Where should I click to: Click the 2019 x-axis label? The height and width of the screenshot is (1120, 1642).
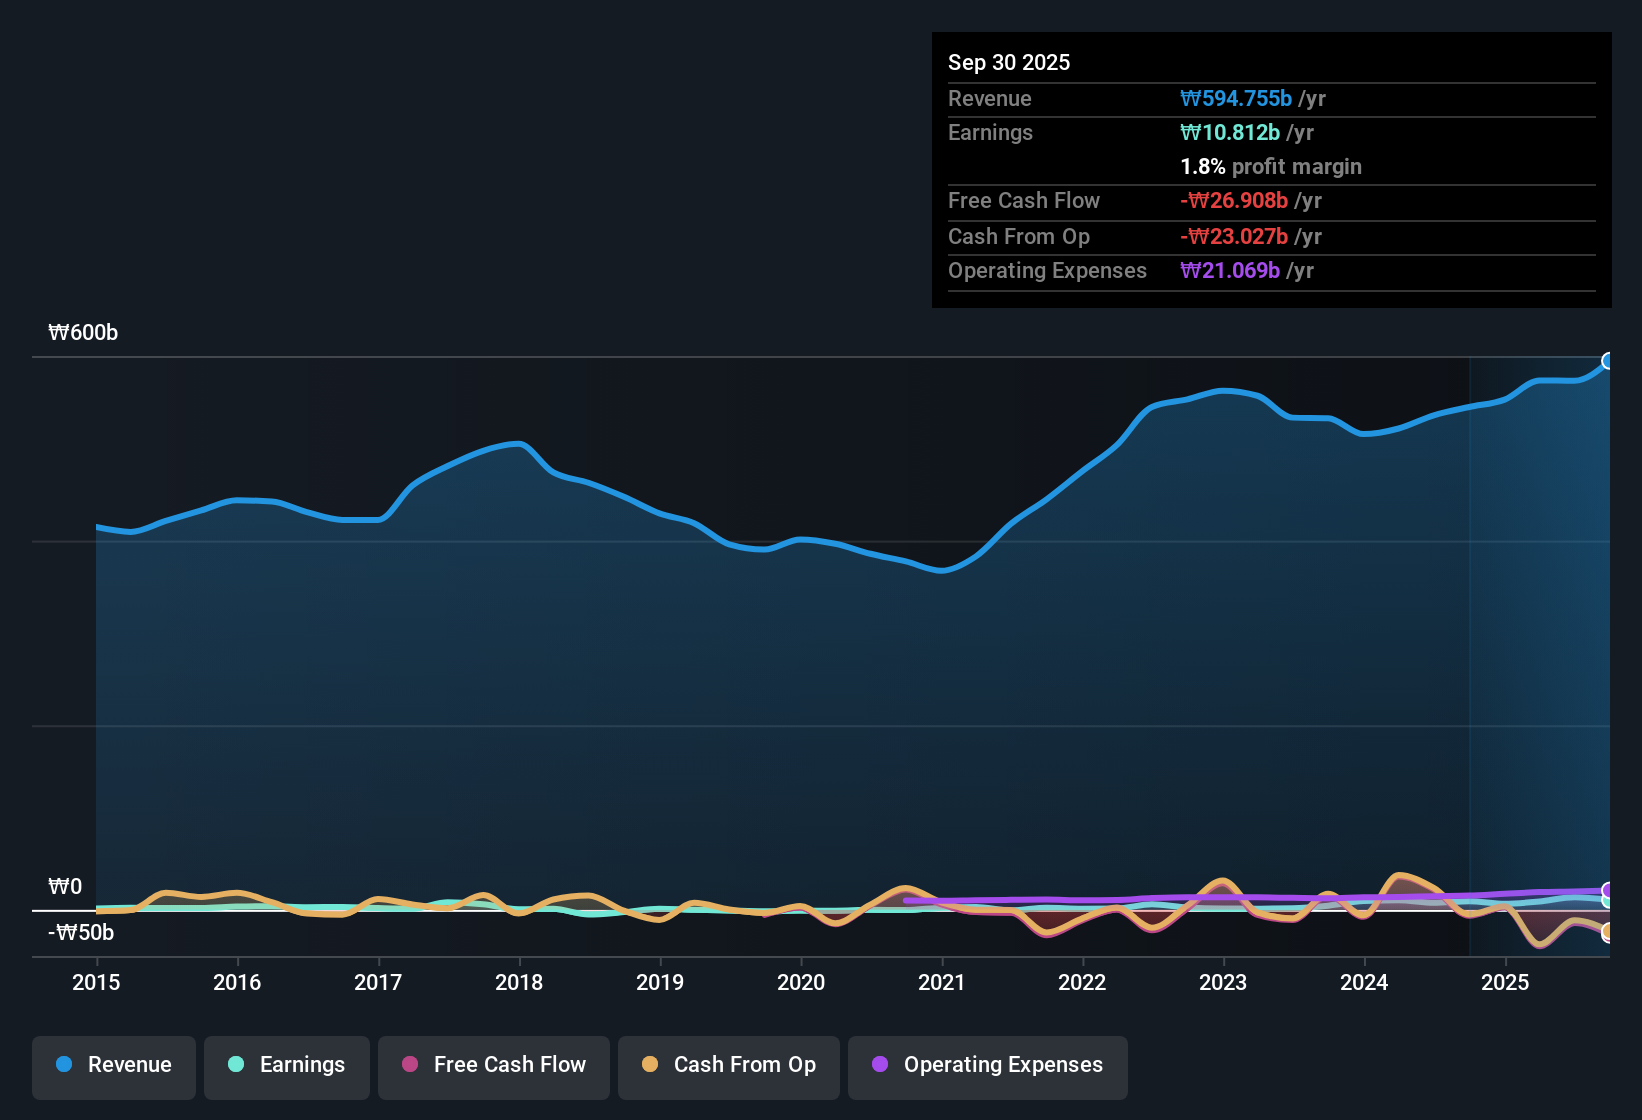(660, 983)
